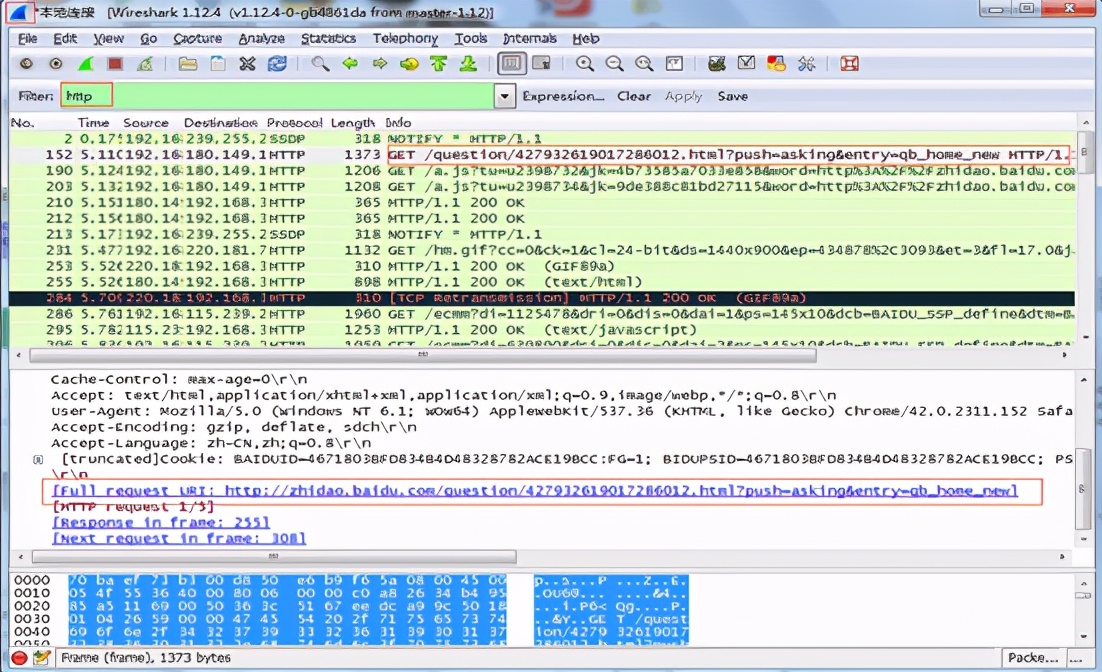Edit capture filters from the toolbar
The width and height of the screenshot is (1102, 672).
pos(717,64)
